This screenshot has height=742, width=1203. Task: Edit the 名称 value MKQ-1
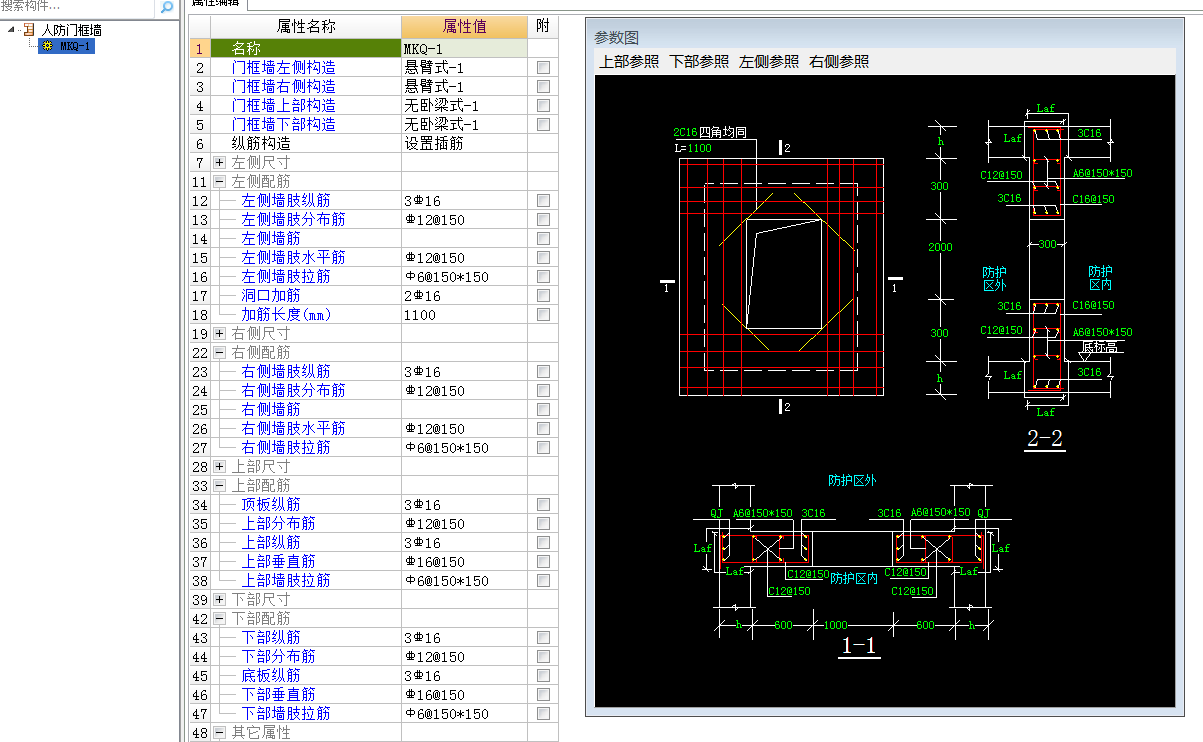tap(464, 48)
